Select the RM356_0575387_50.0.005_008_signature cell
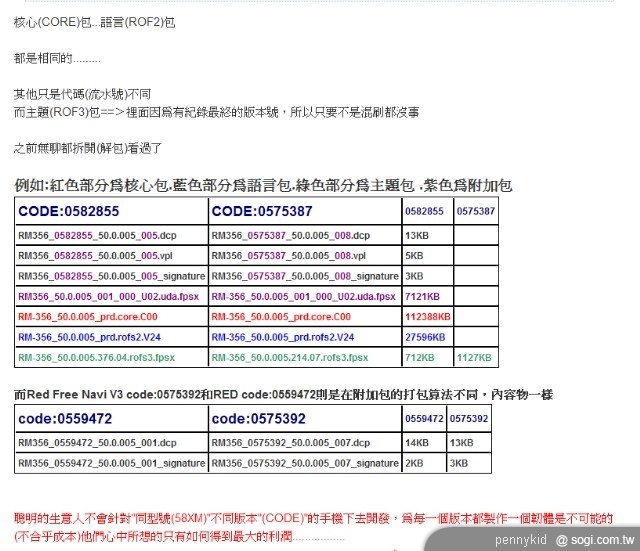This screenshot has width=640, height=551. coord(304,275)
